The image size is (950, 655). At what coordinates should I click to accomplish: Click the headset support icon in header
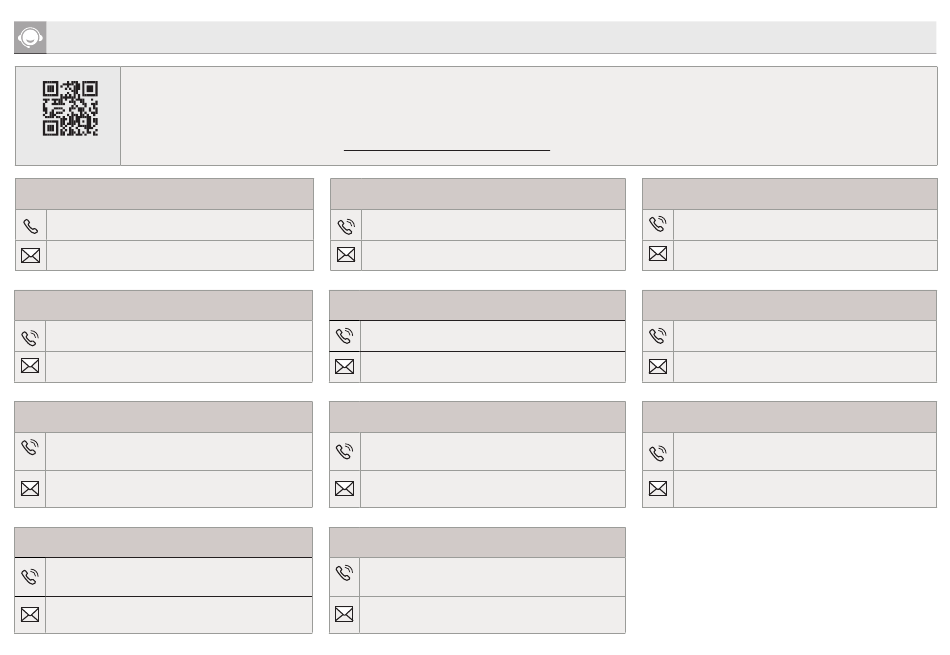[31, 38]
